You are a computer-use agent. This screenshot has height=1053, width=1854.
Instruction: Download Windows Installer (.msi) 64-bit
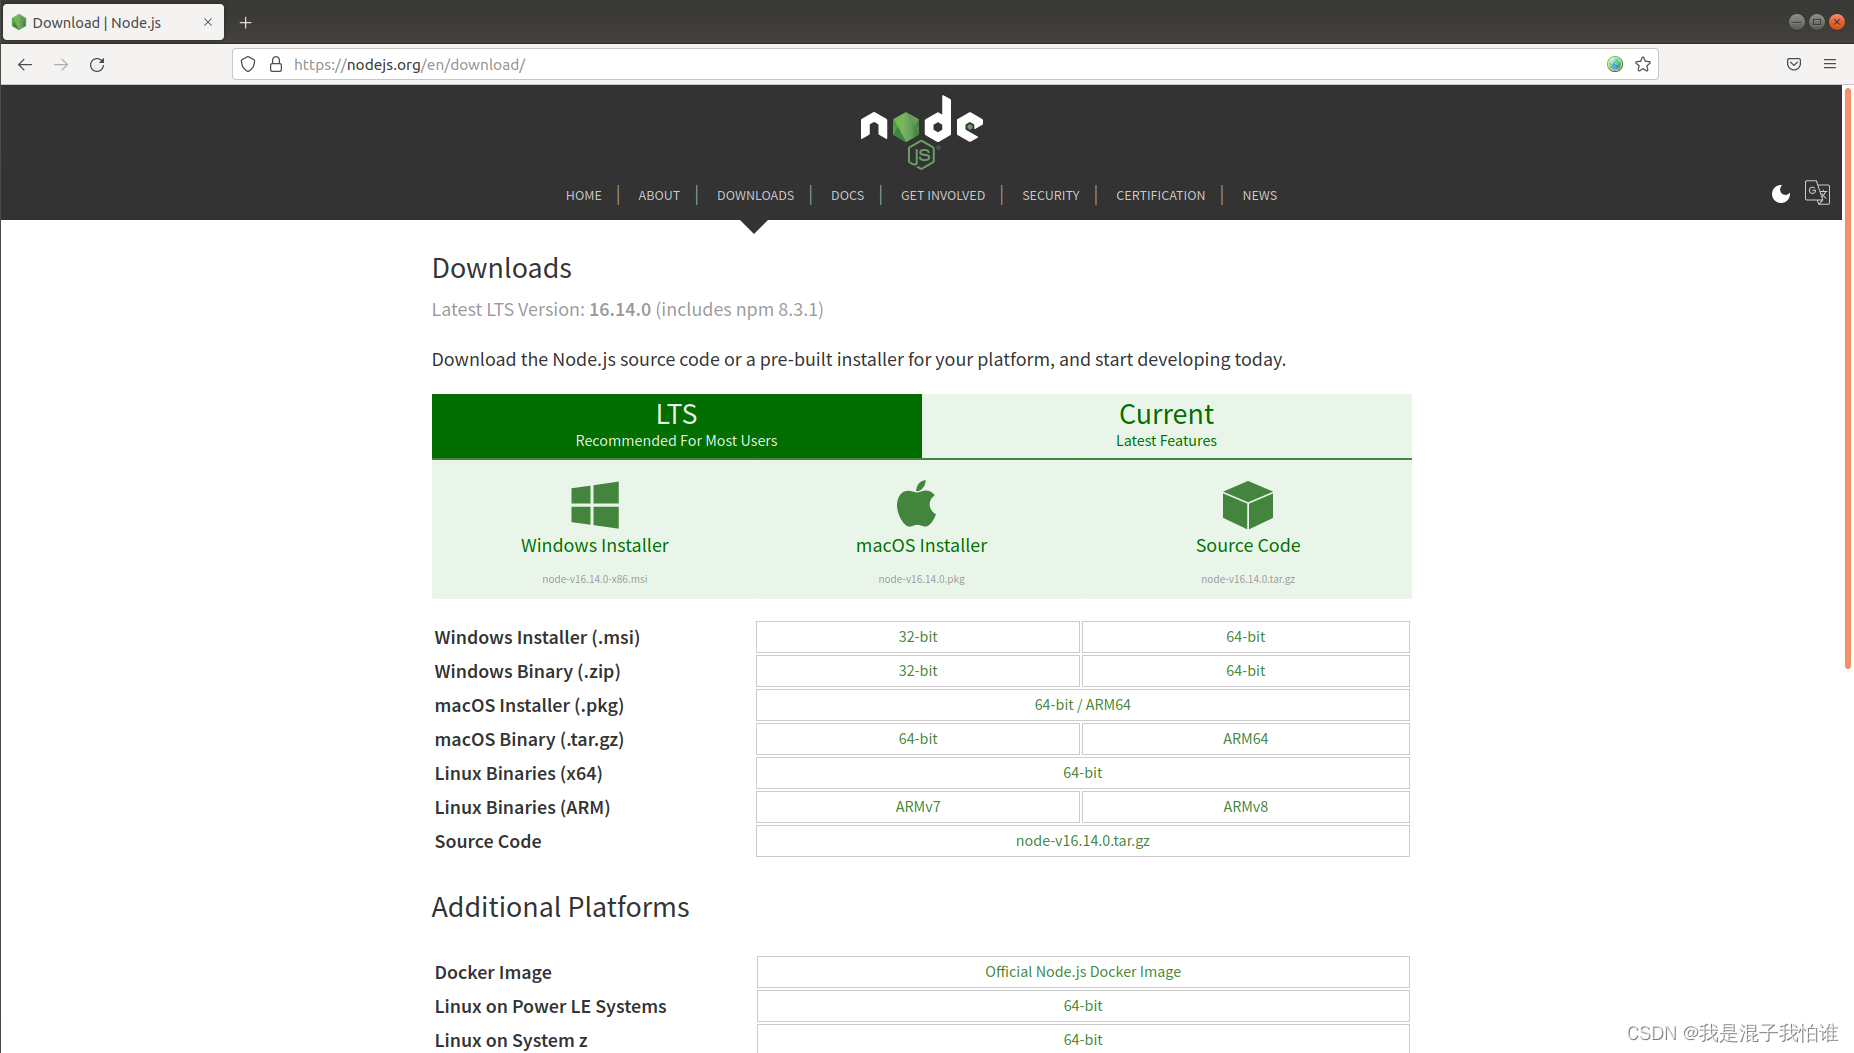tap(1246, 637)
